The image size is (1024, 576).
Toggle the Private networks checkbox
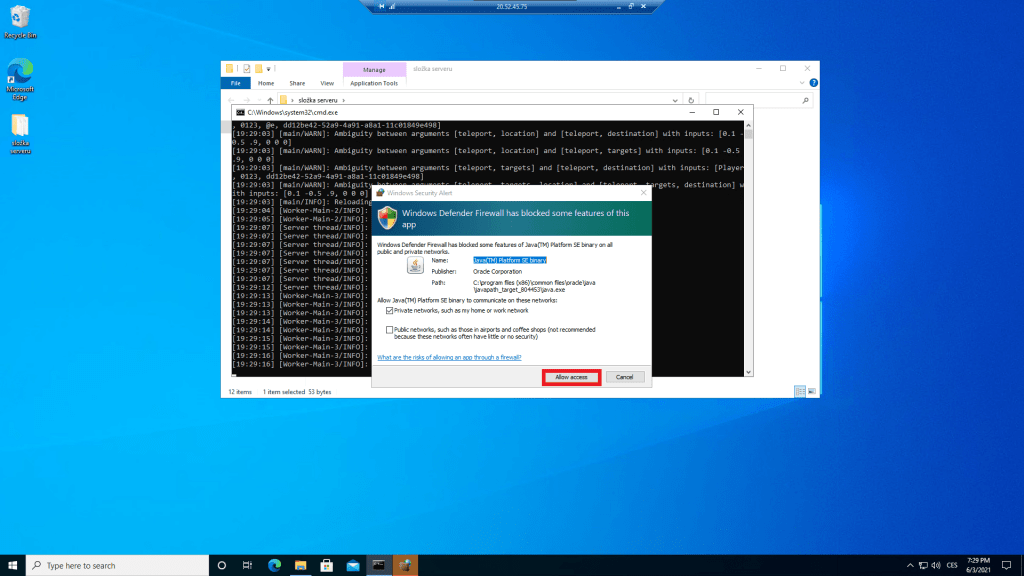389,311
